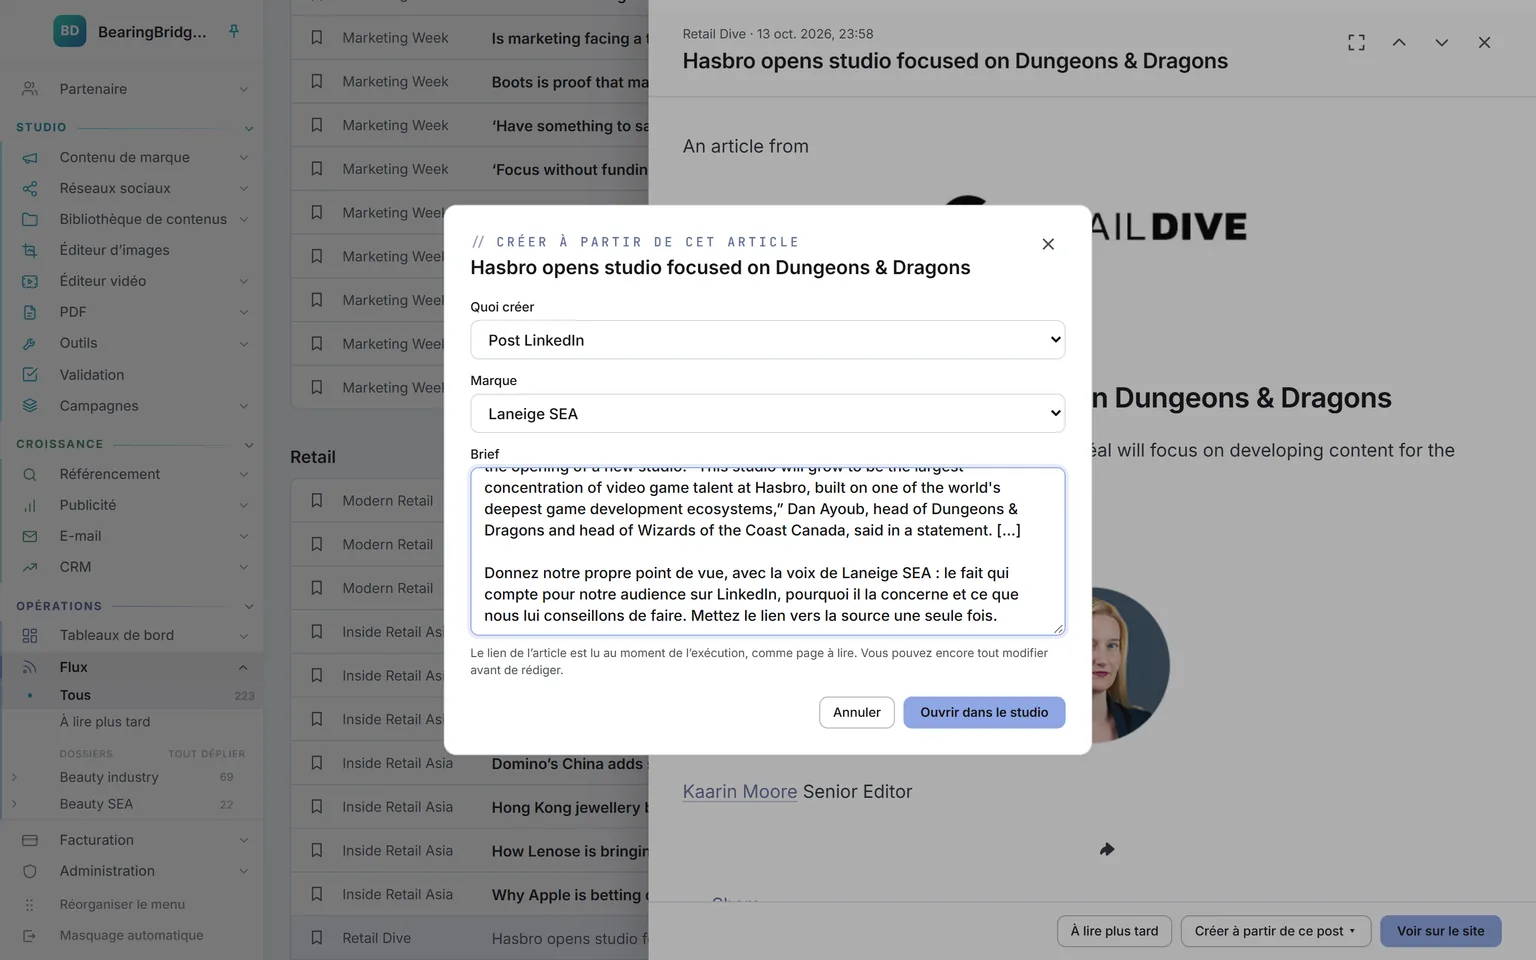Click TOUT DÉPLIER in Dossiers

pos(206,754)
